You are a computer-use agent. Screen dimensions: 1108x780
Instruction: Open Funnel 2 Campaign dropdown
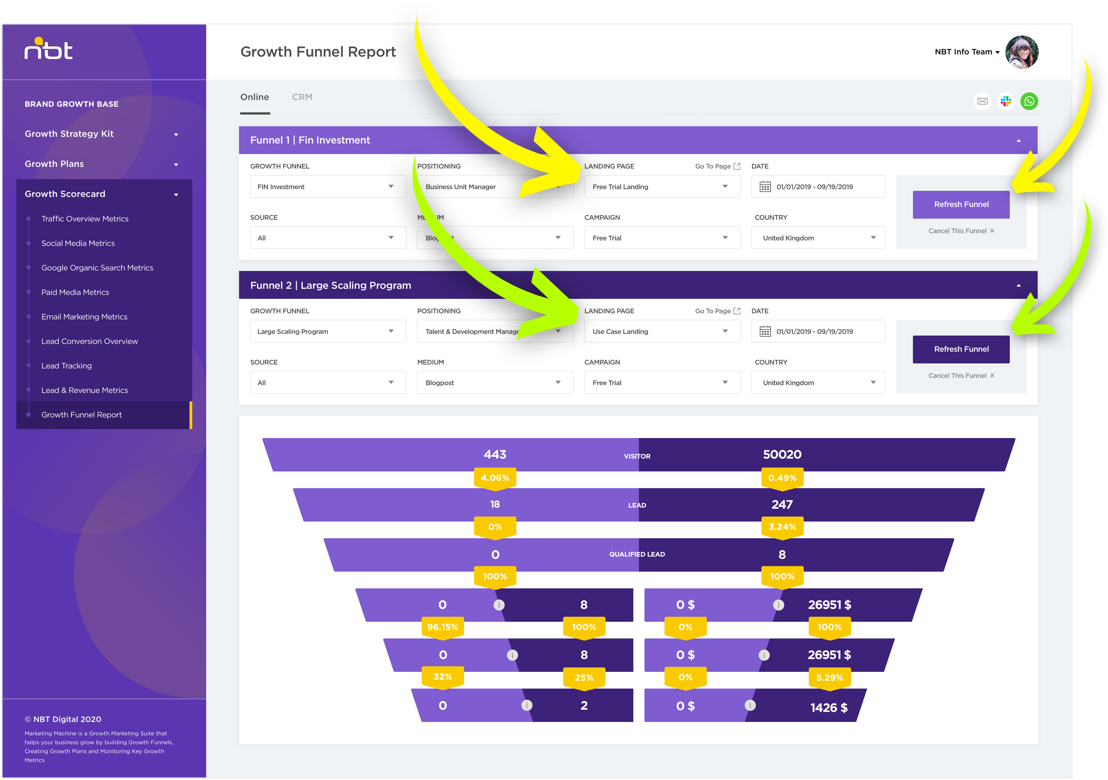click(662, 383)
